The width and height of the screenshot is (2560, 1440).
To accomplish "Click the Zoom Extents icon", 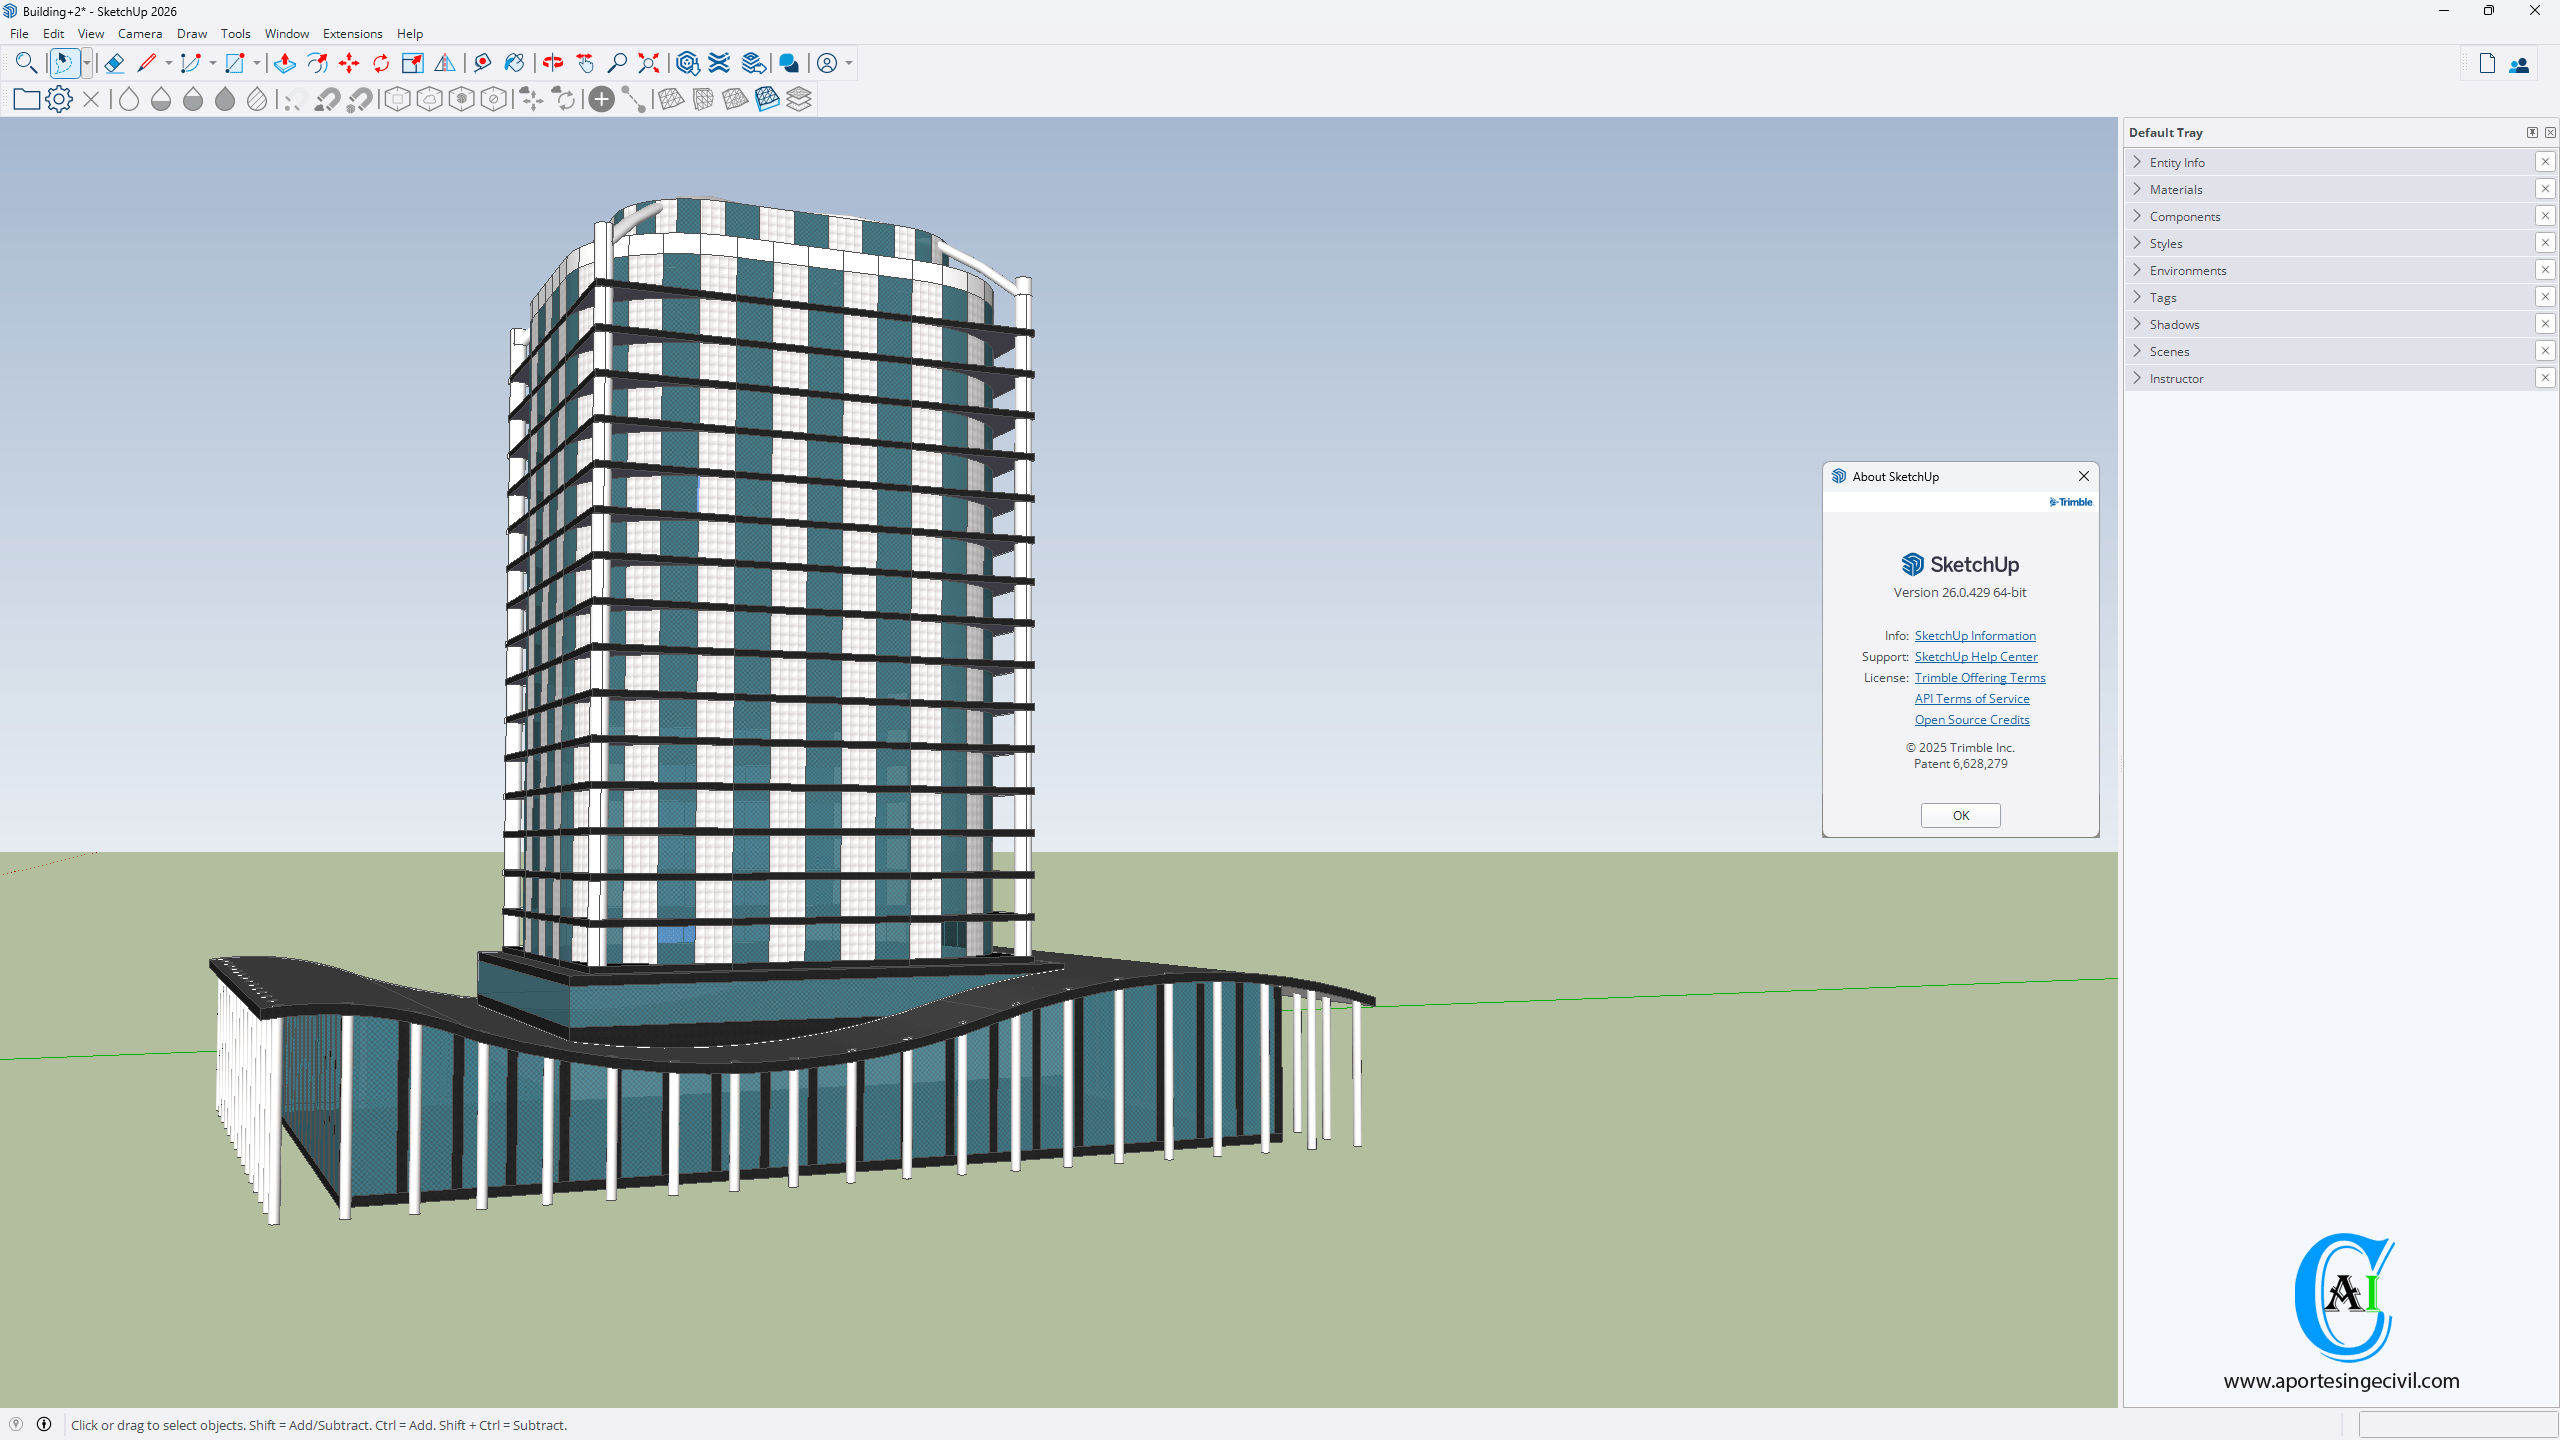I will pos(649,63).
